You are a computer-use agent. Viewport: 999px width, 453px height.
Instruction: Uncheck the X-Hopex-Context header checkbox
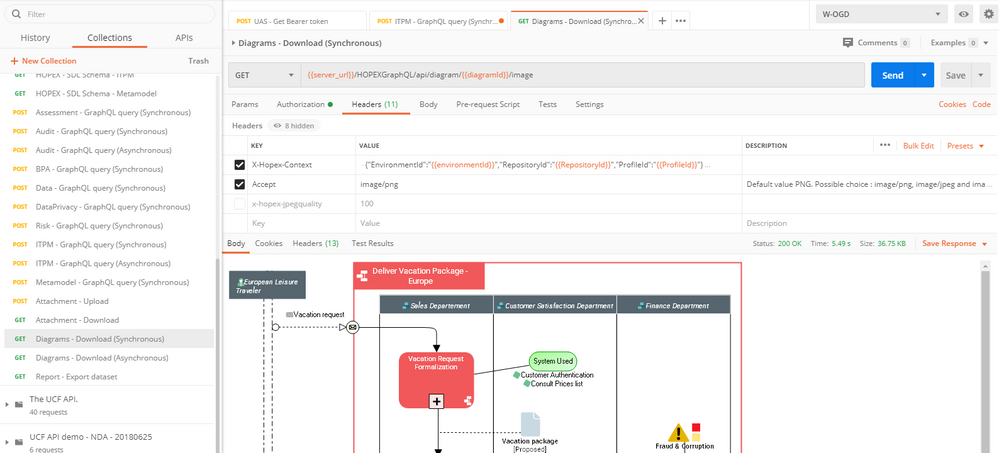click(239, 165)
